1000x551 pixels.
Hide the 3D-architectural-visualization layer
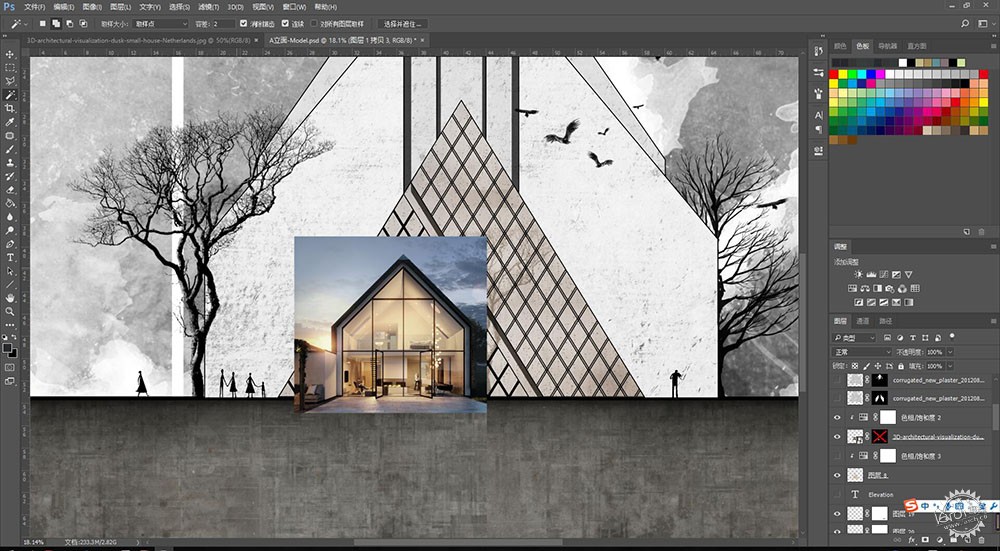pos(837,437)
